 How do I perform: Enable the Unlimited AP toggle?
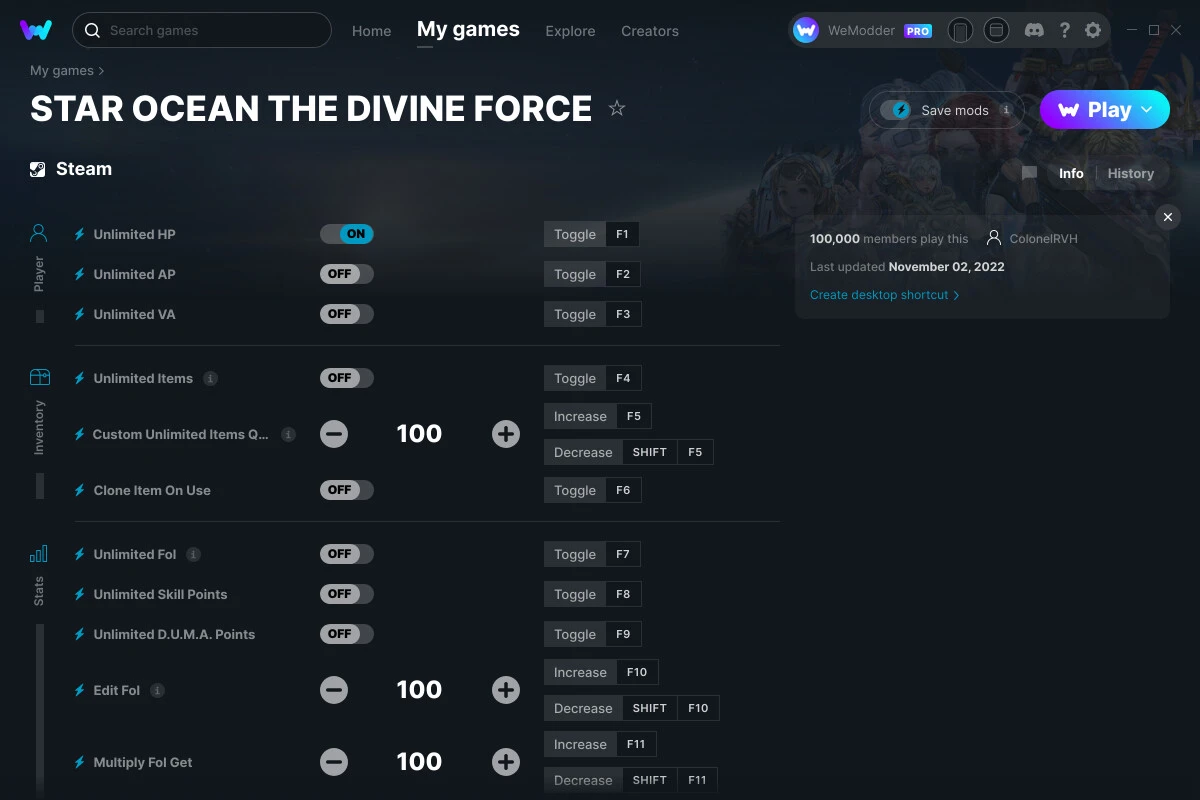tap(346, 273)
